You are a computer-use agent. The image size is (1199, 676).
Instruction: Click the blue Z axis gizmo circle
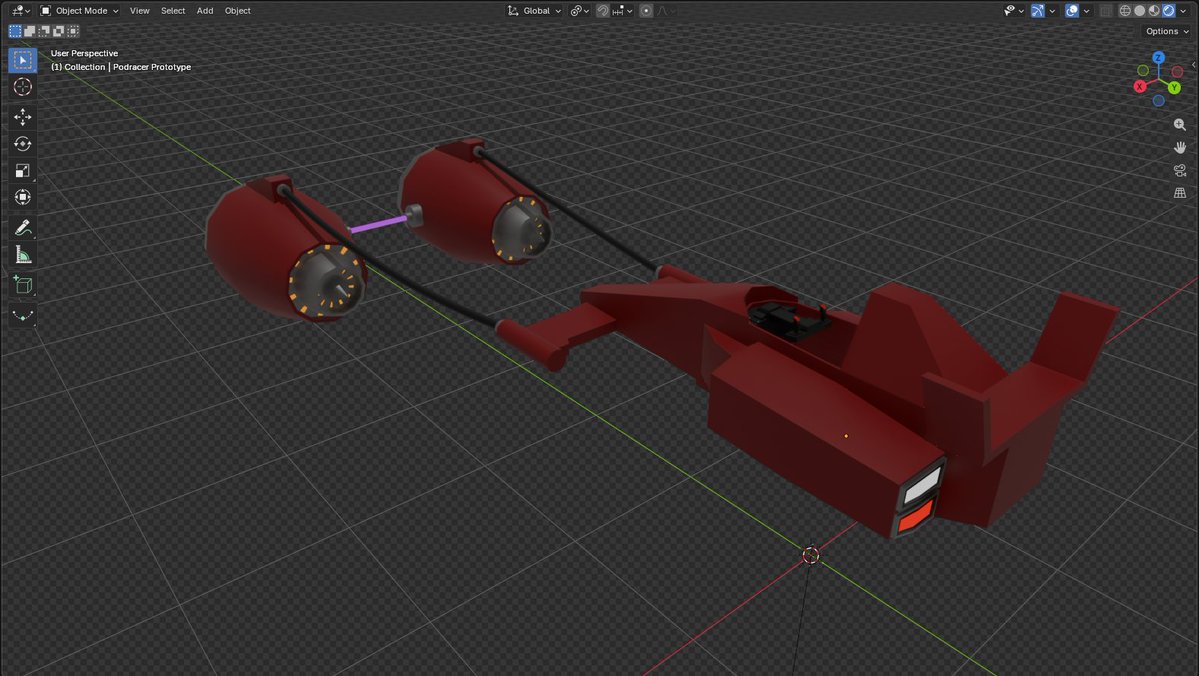[x=1158, y=58]
